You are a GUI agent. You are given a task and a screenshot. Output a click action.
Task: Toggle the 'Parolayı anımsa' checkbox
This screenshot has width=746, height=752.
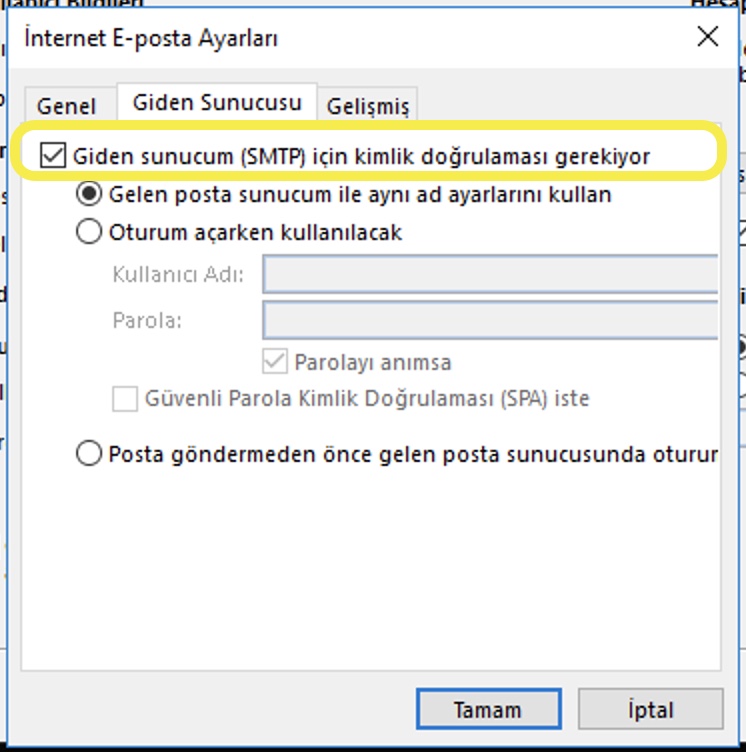274,361
